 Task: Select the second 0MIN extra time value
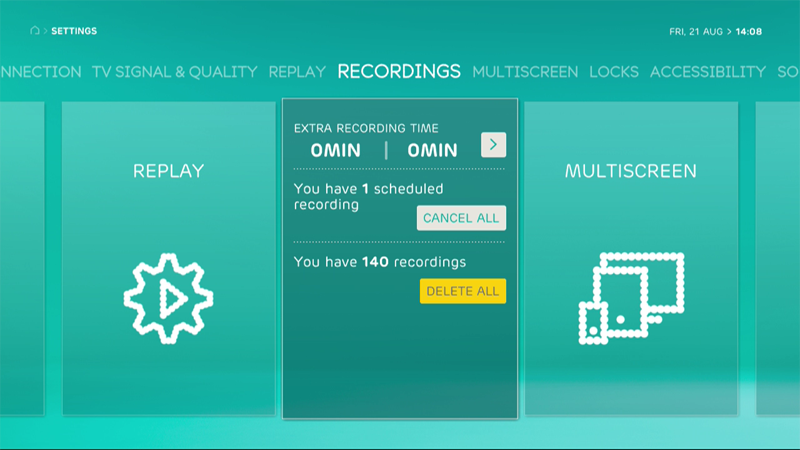[x=432, y=151]
